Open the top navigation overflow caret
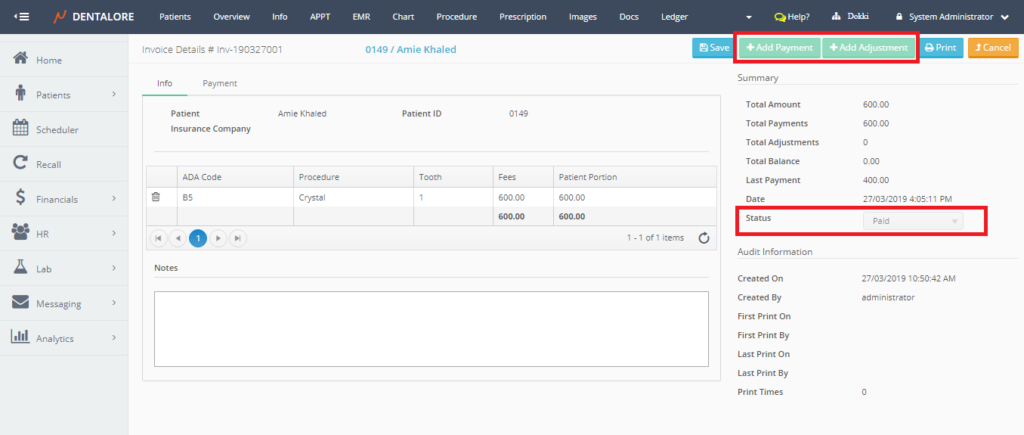The width and height of the screenshot is (1024, 435). [750, 17]
